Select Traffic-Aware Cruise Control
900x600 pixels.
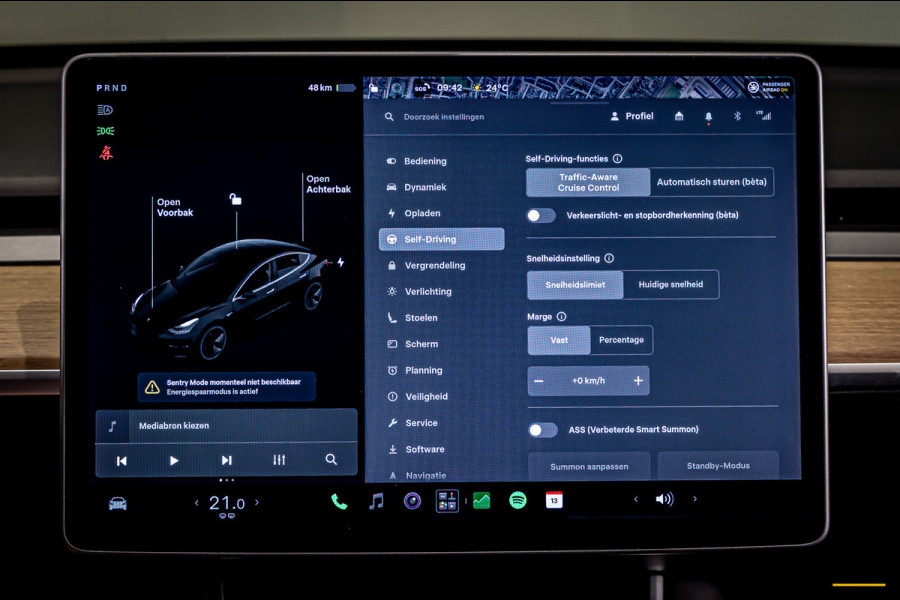(x=588, y=182)
